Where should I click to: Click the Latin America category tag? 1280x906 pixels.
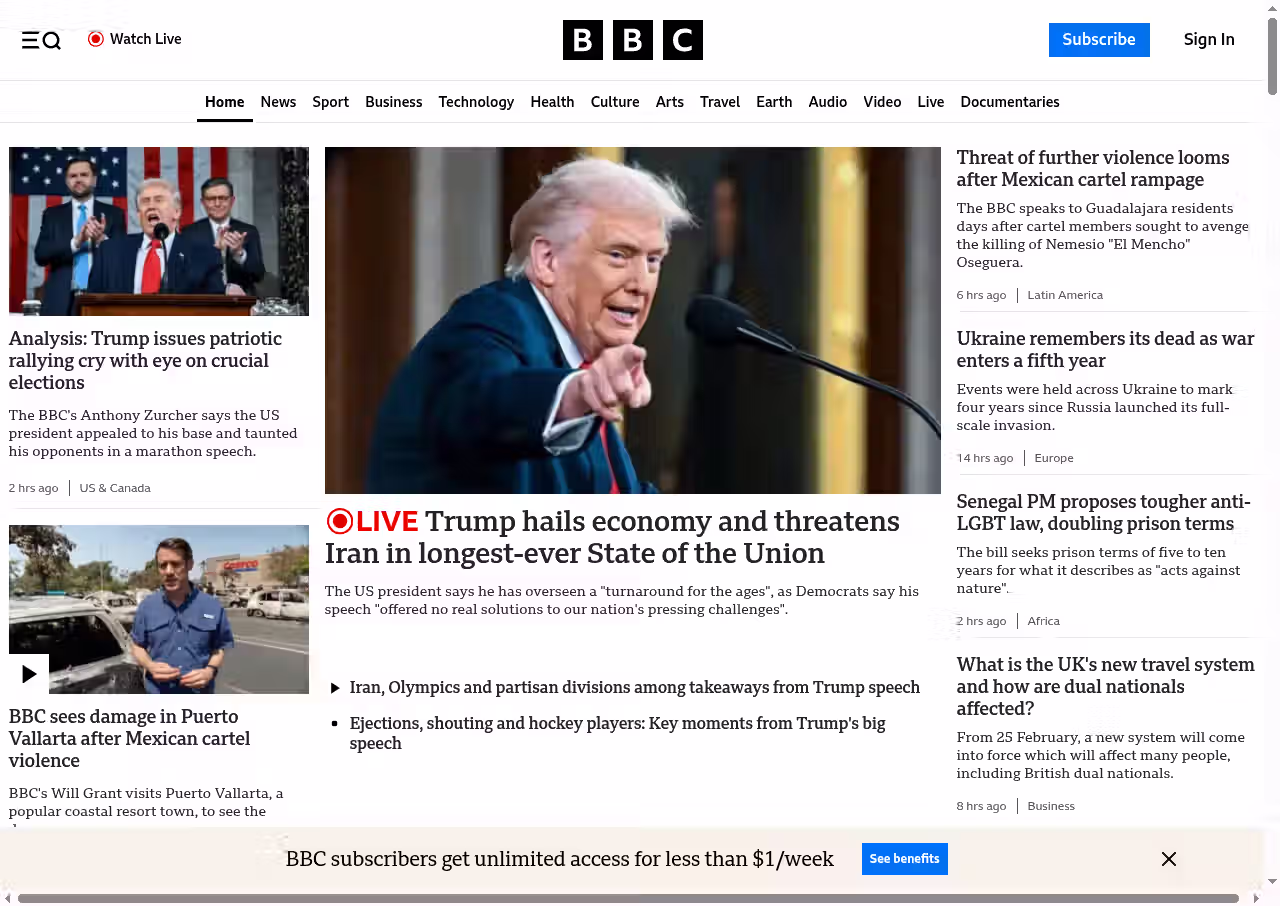[1064, 295]
